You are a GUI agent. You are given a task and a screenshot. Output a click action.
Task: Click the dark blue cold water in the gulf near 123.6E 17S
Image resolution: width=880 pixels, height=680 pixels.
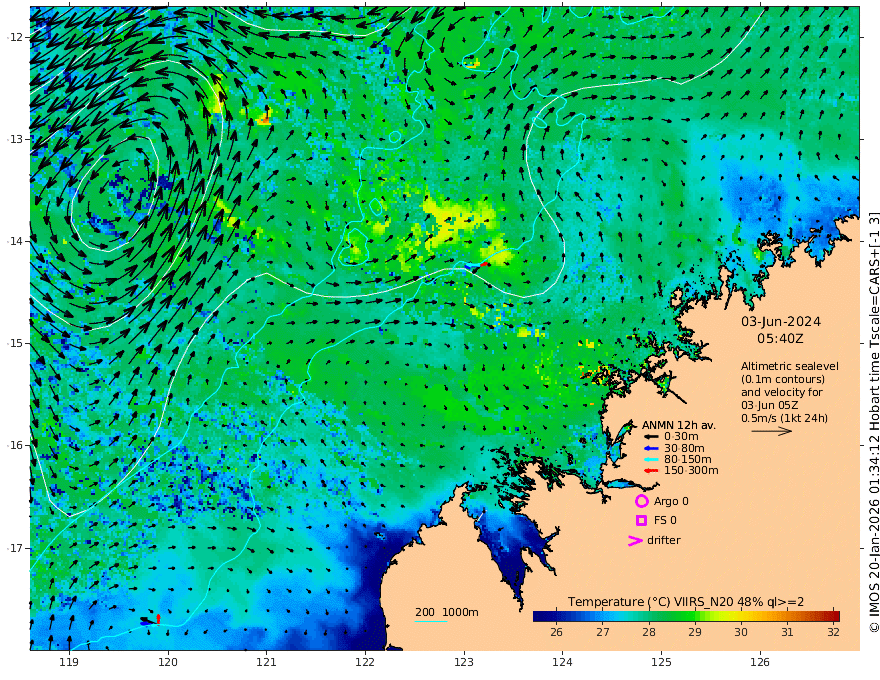514,555
